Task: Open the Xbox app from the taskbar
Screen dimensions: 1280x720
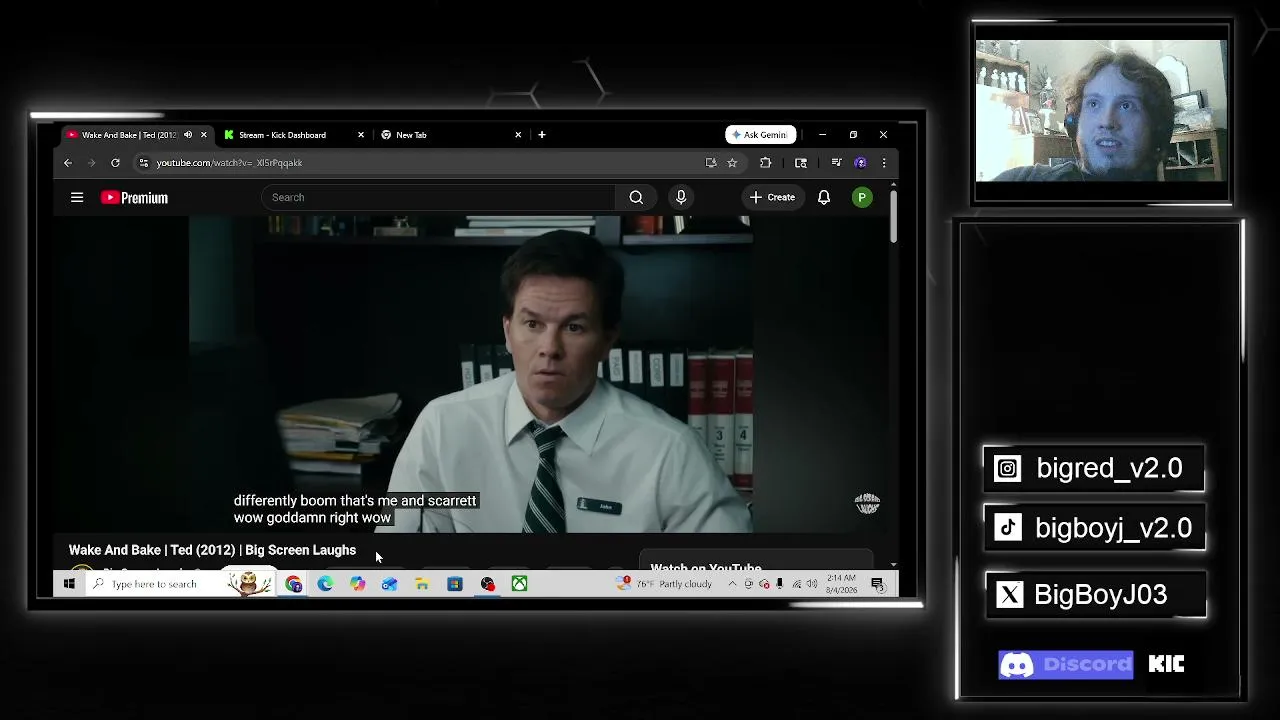Action: click(x=519, y=584)
